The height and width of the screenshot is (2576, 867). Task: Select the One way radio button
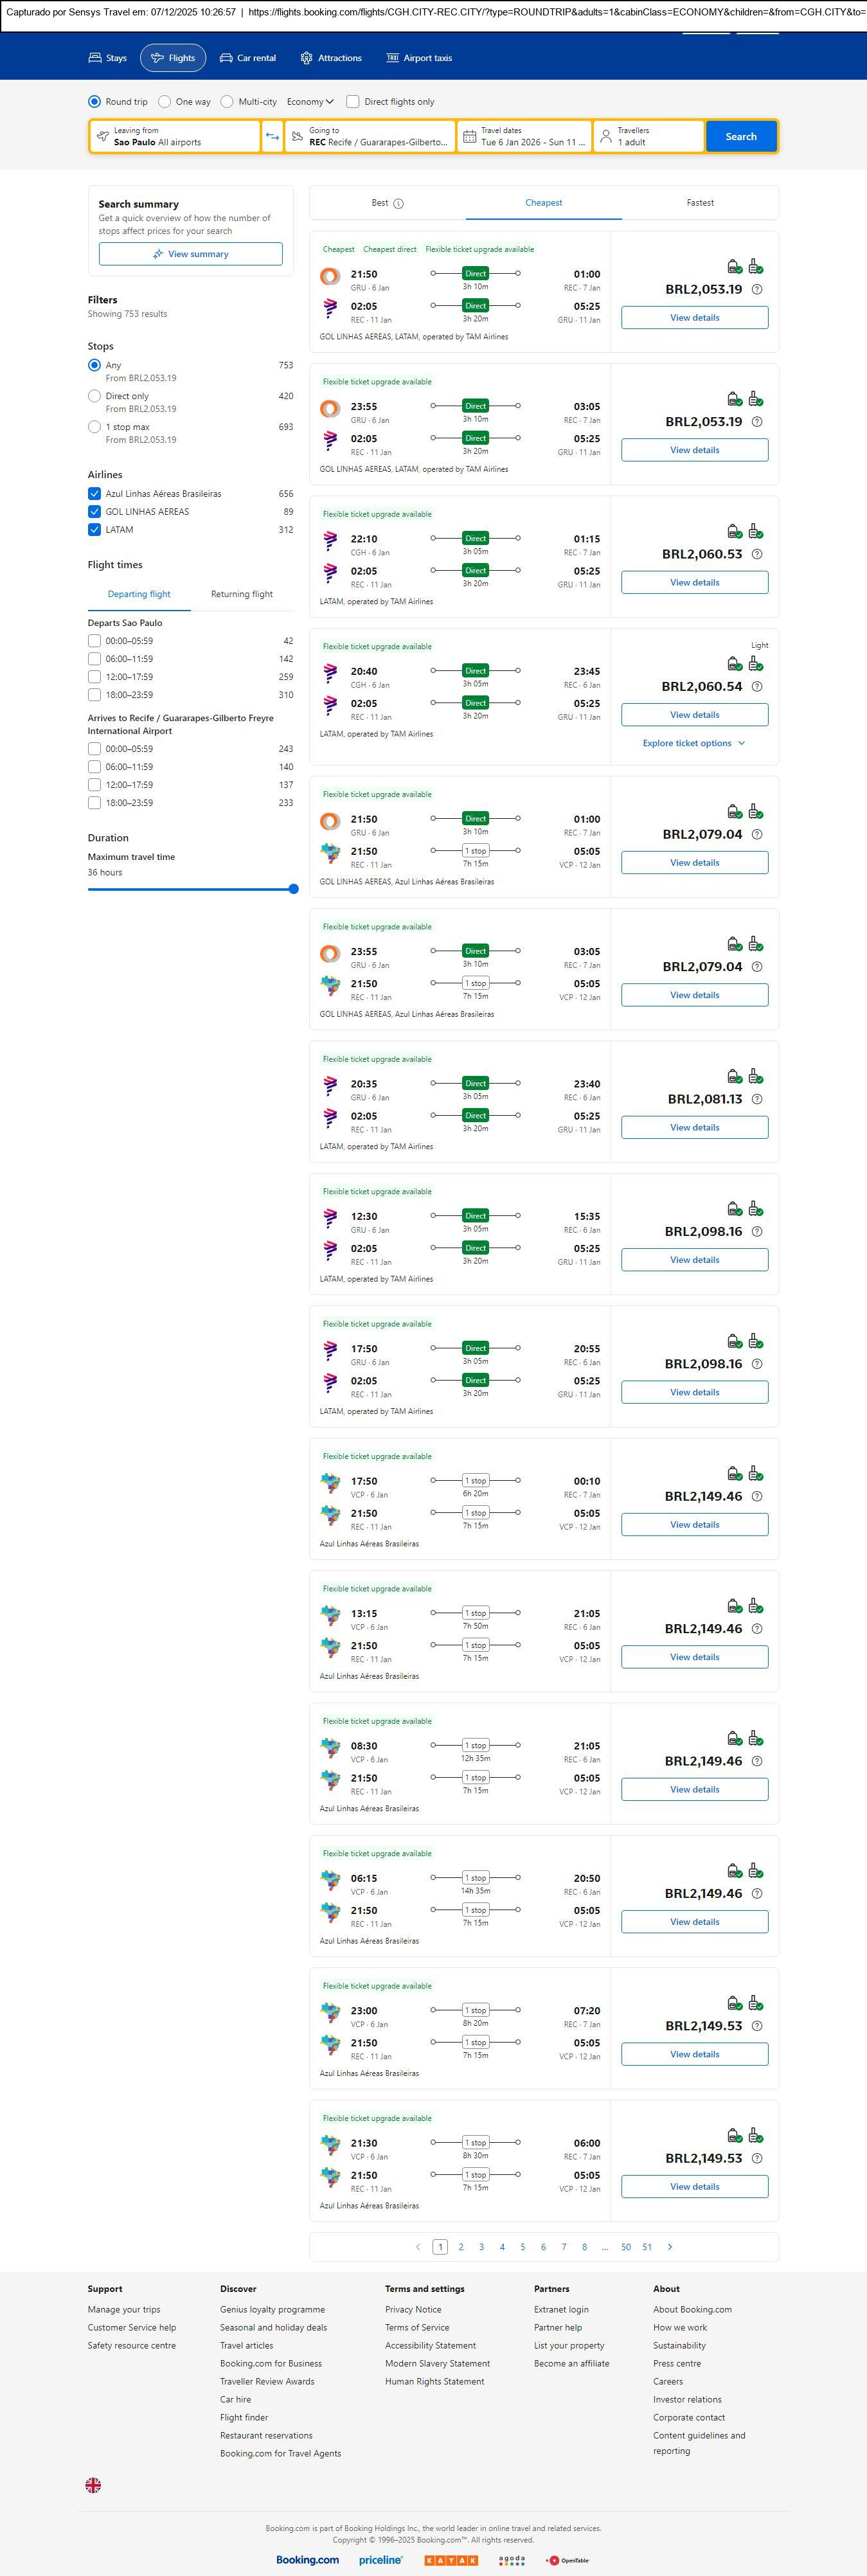coord(165,102)
